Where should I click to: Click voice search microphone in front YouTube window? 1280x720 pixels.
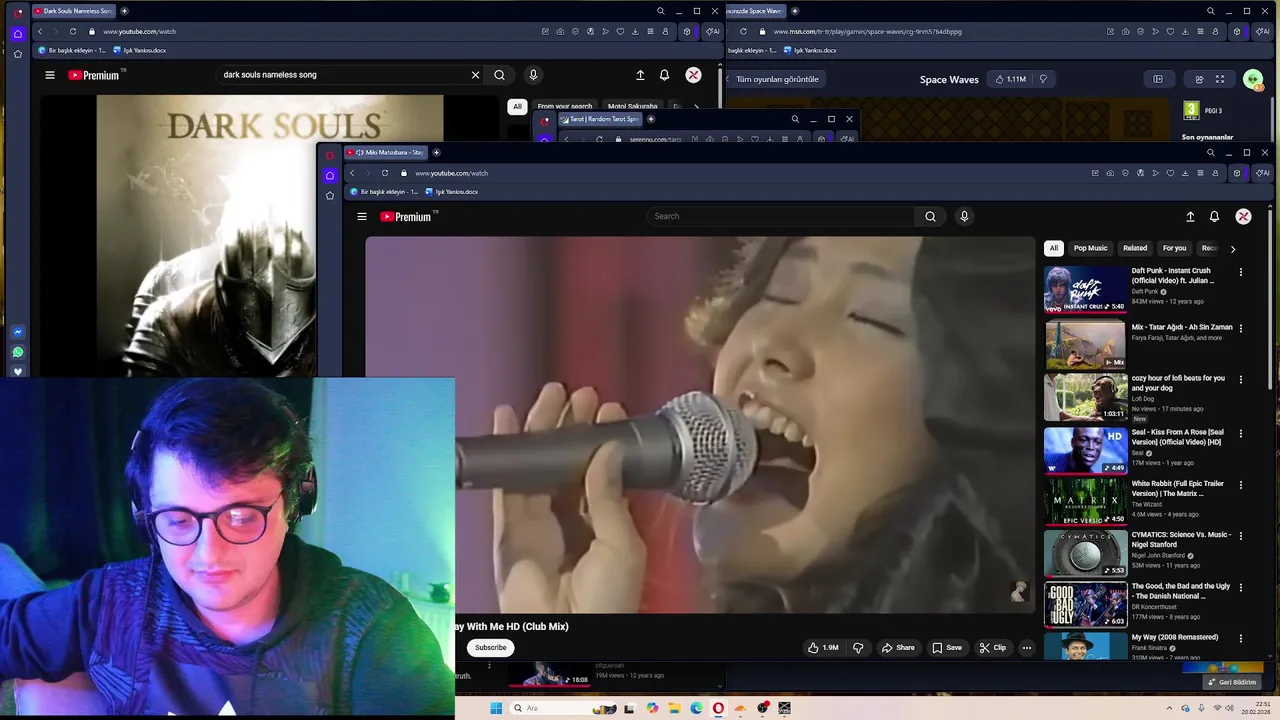click(964, 216)
